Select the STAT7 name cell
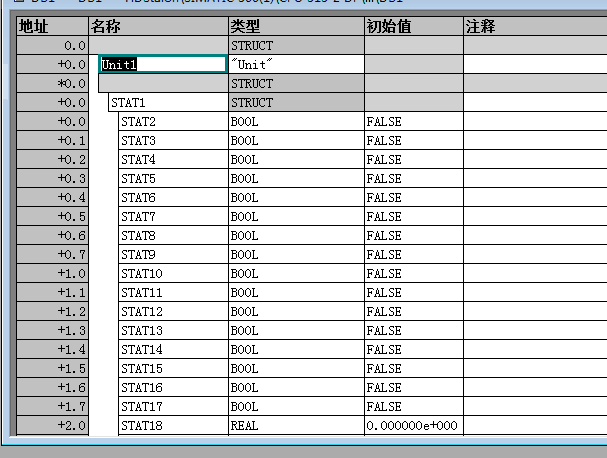Viewport: 607px width, 458px height. coord(173,216)
